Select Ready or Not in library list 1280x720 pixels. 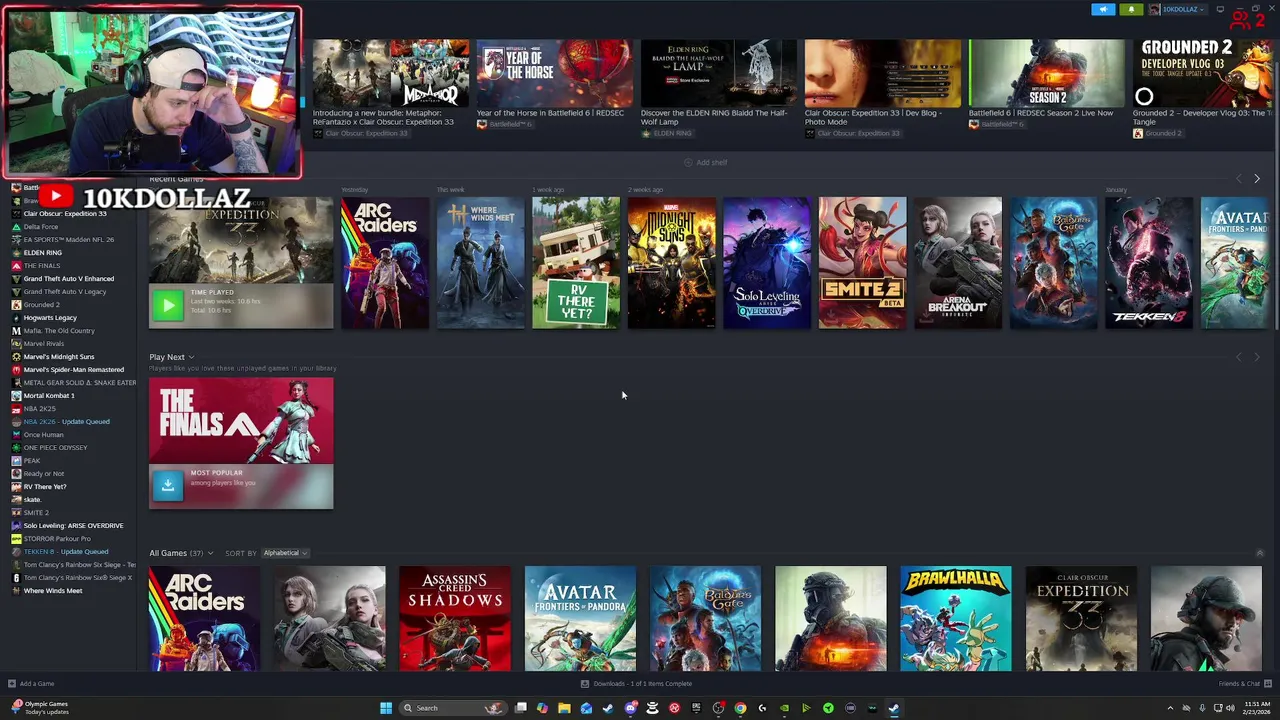[44, 474]
